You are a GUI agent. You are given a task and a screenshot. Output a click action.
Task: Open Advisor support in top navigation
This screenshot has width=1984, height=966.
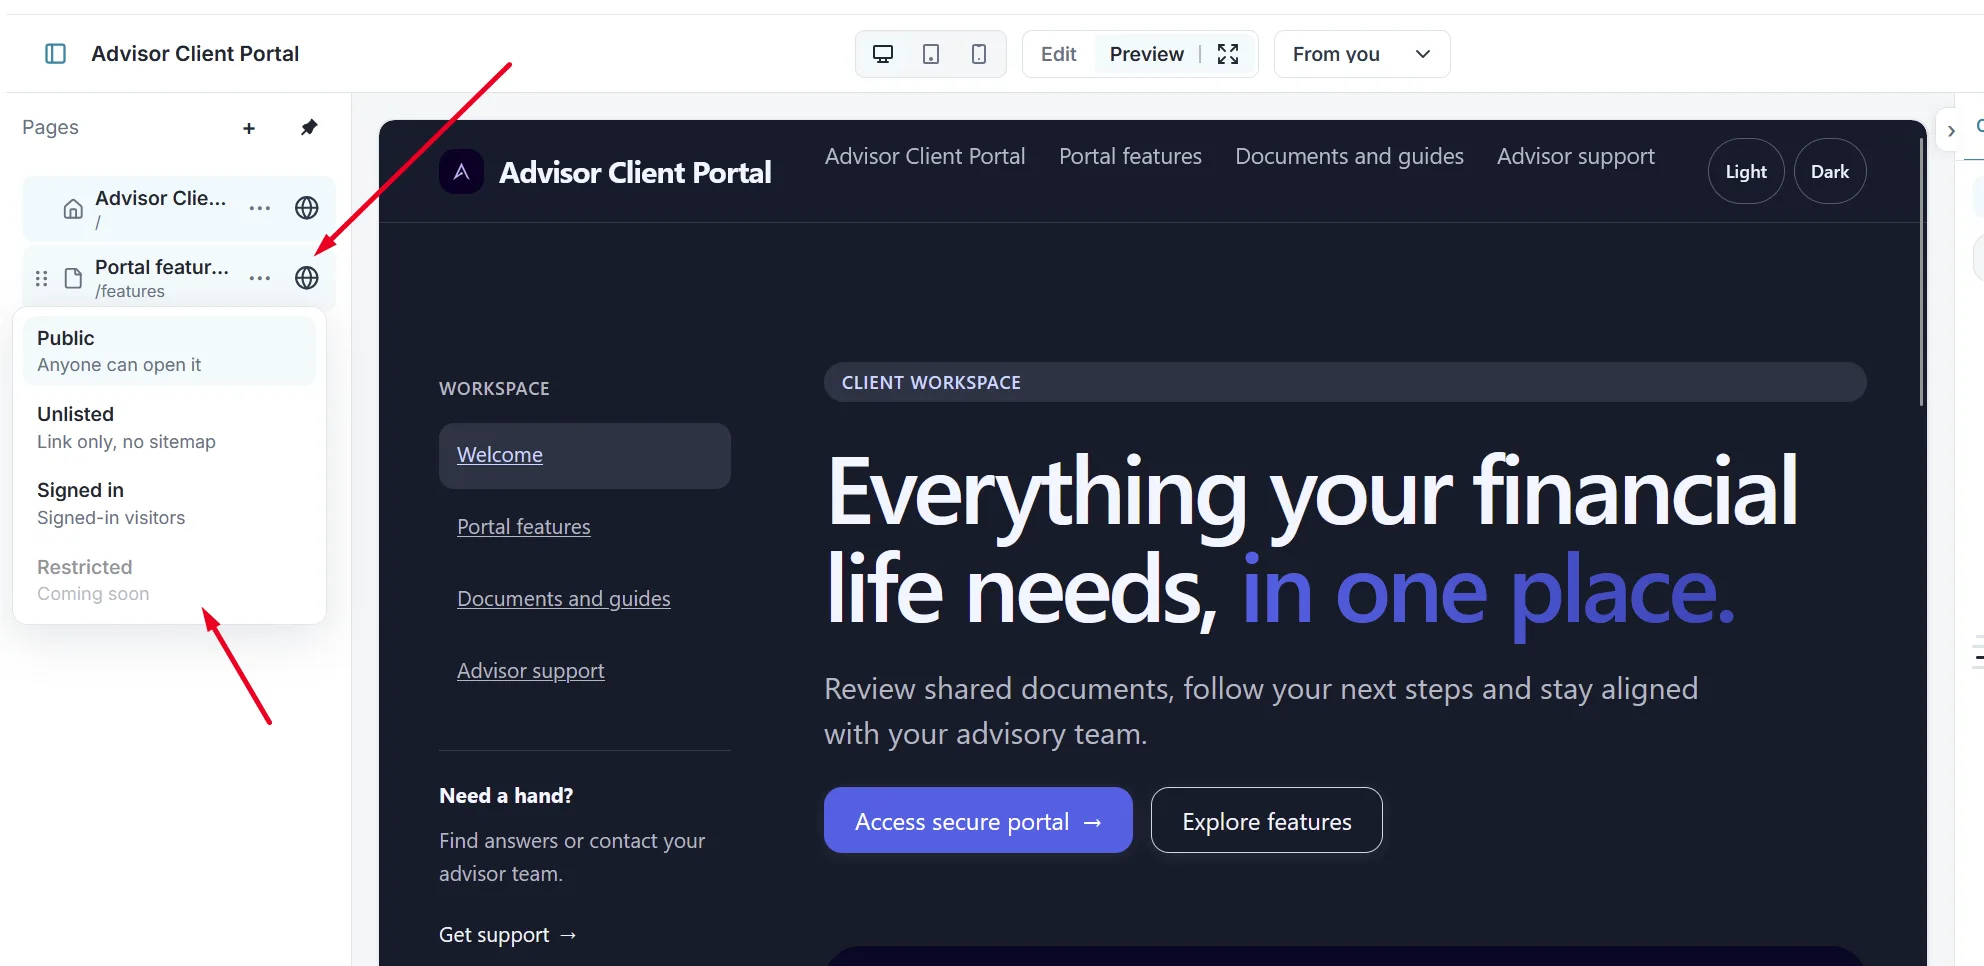click(x=1575, y=156)
